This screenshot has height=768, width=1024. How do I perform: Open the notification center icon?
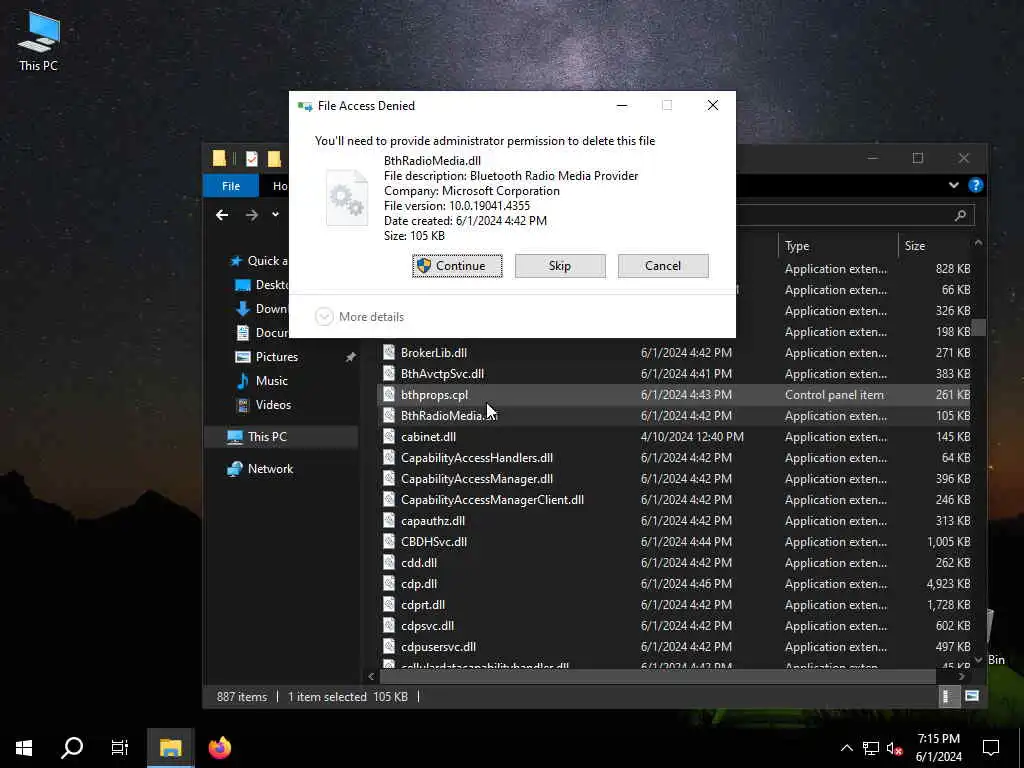pos(991,748)
